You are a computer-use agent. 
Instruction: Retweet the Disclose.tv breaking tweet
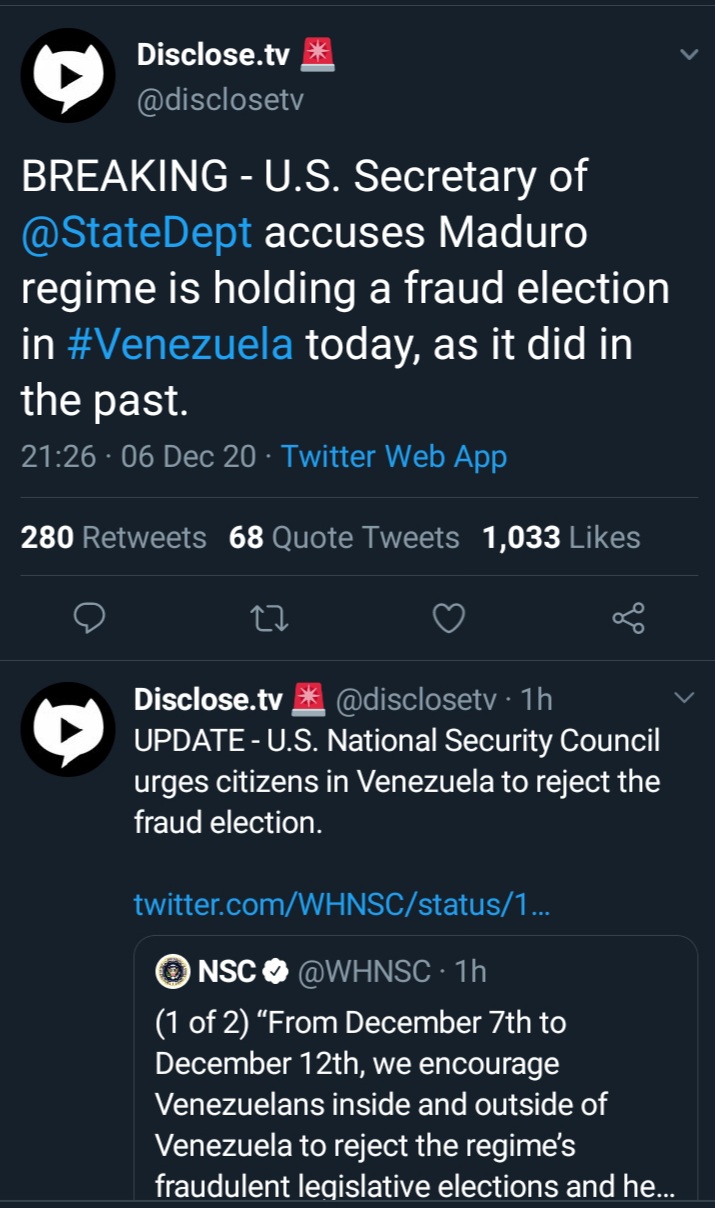[269, 619]
